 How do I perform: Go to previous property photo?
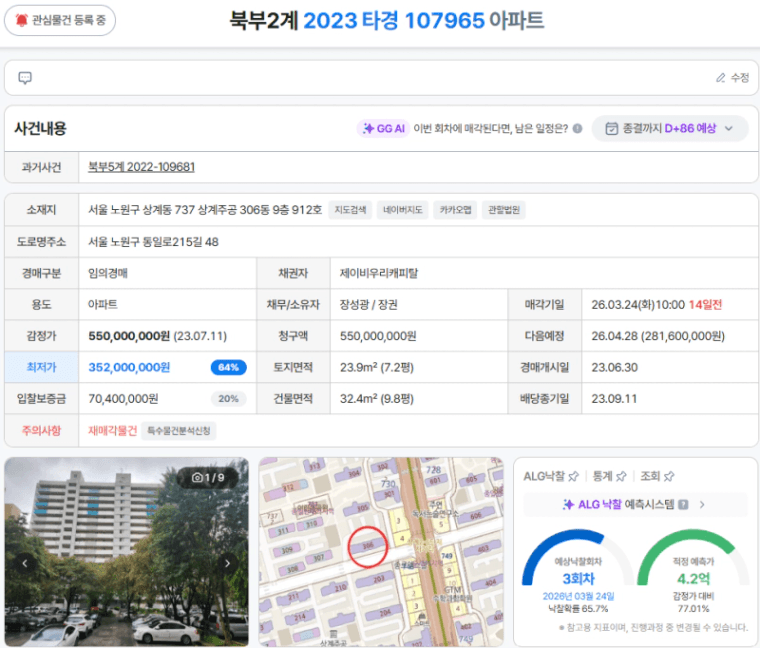27,563
